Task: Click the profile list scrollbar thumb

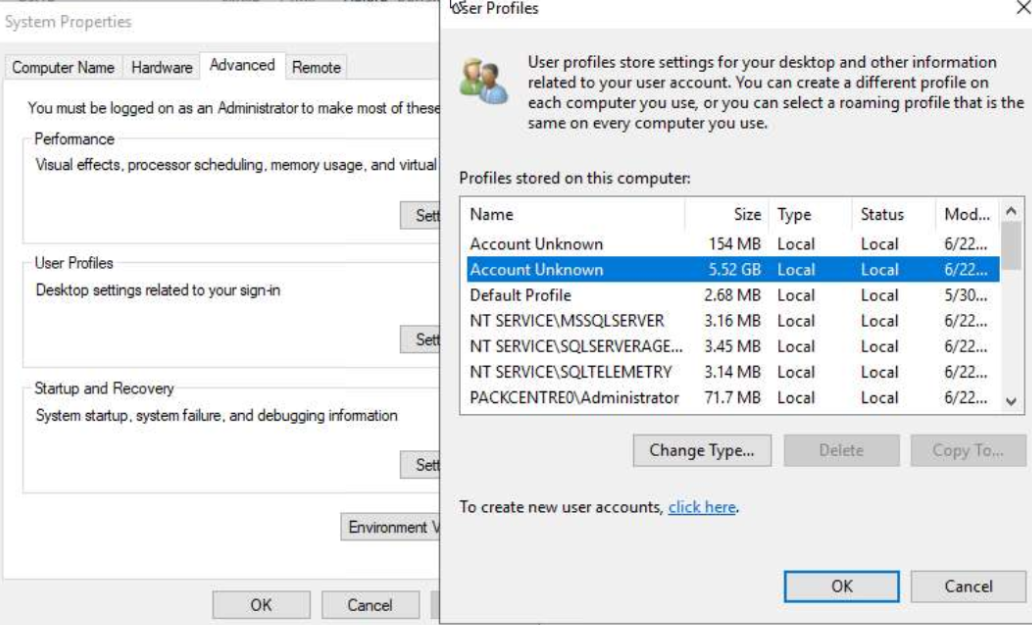Action: coord(1012,245)
